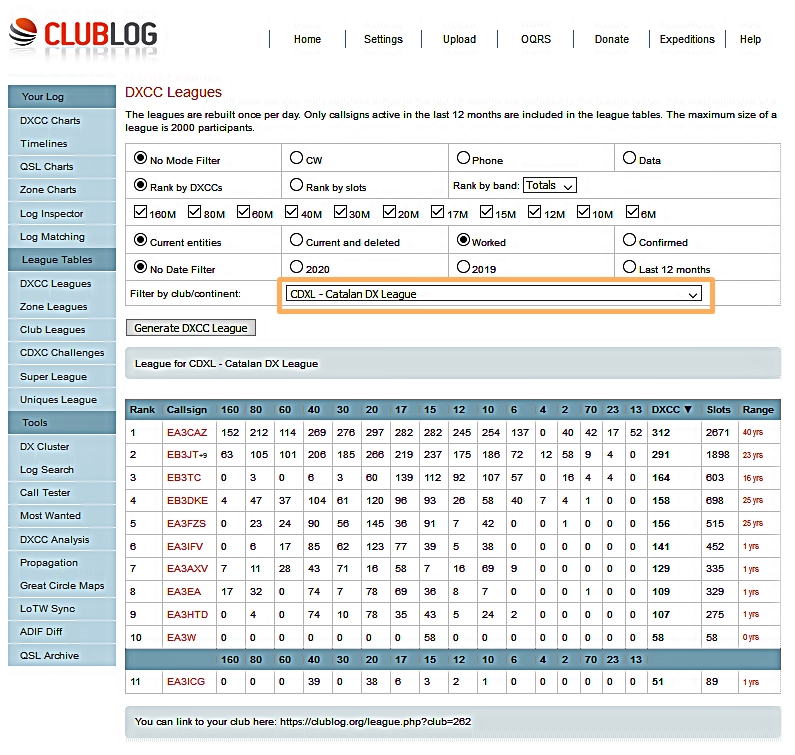Open Great Circle Maps tool
795x755 pixels.
click(62, 586)
